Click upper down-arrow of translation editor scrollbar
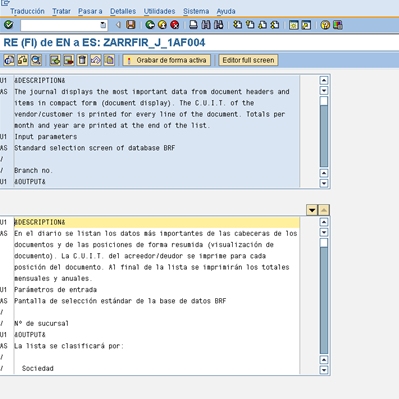This screenshot has width=399, height=399. point(324,232)
